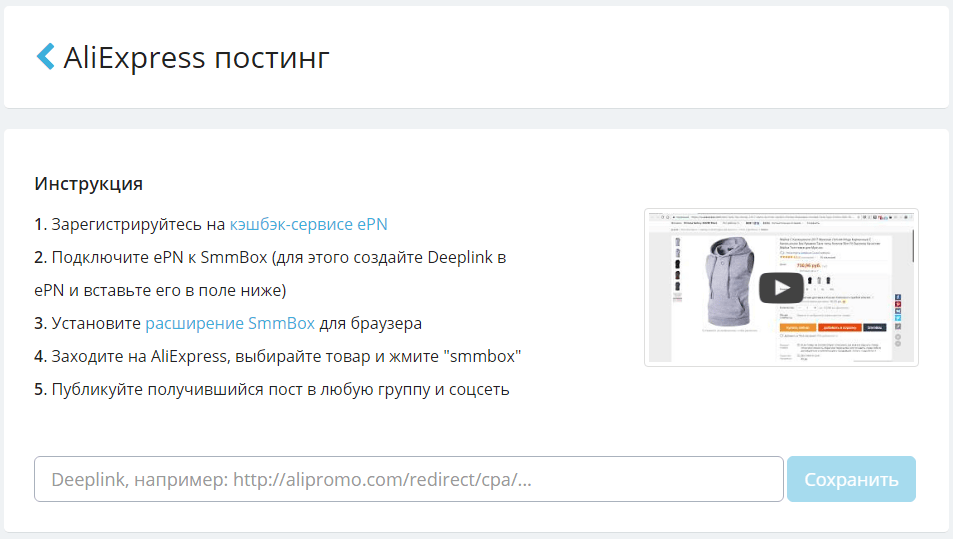Play the instruction video

point(781,287)
